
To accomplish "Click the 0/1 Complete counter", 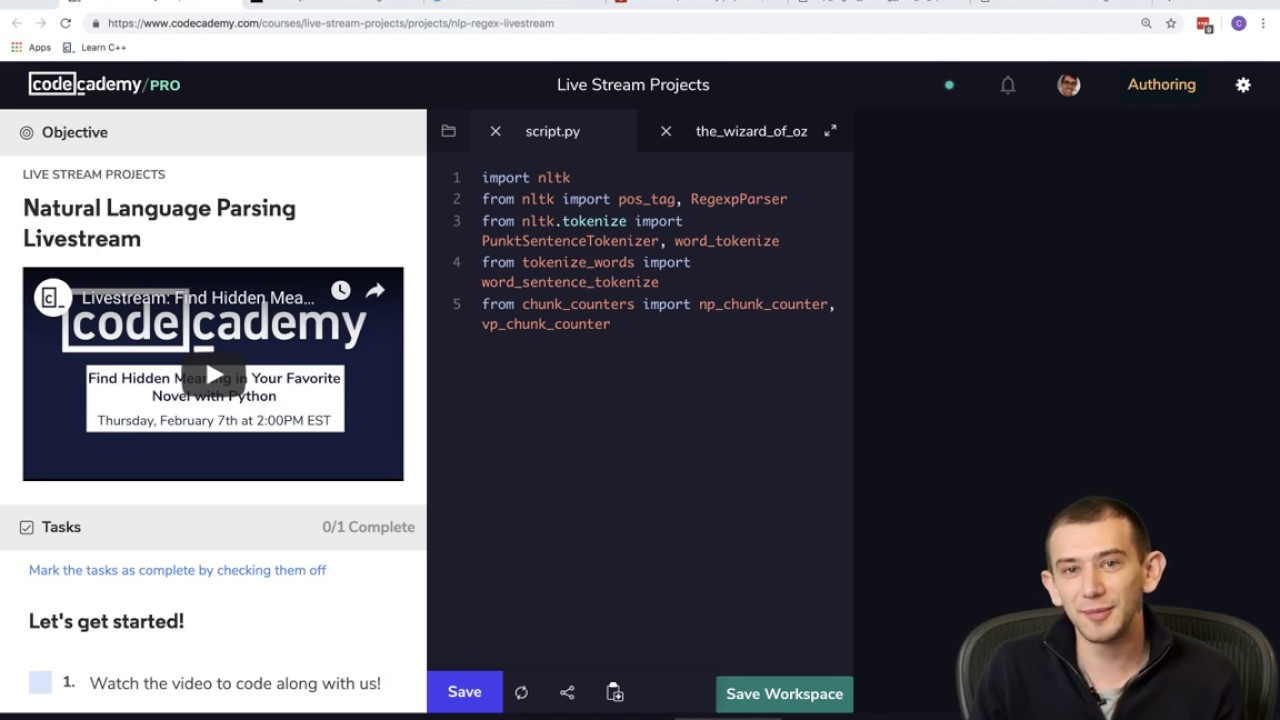I will (x=368, y=527).
